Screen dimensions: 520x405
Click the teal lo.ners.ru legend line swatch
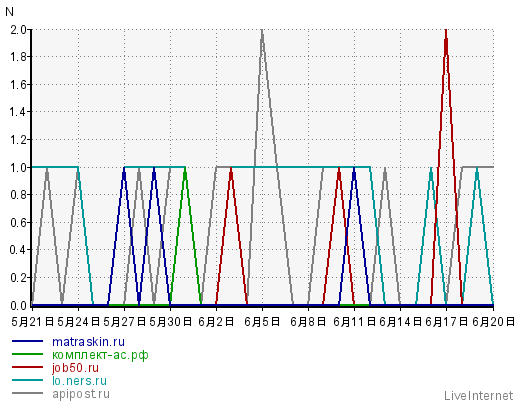pos(27,380)
